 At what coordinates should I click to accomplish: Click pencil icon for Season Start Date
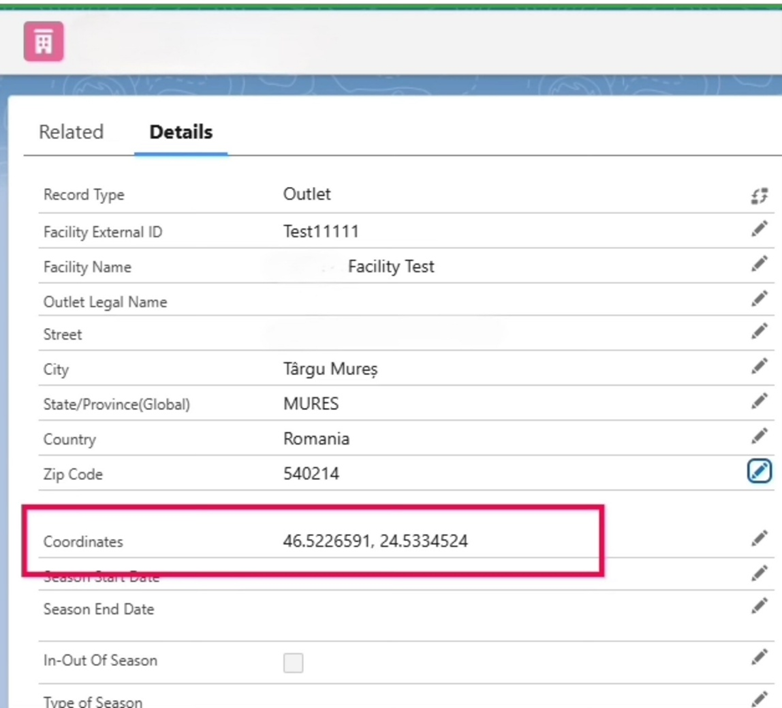(759, 574)
